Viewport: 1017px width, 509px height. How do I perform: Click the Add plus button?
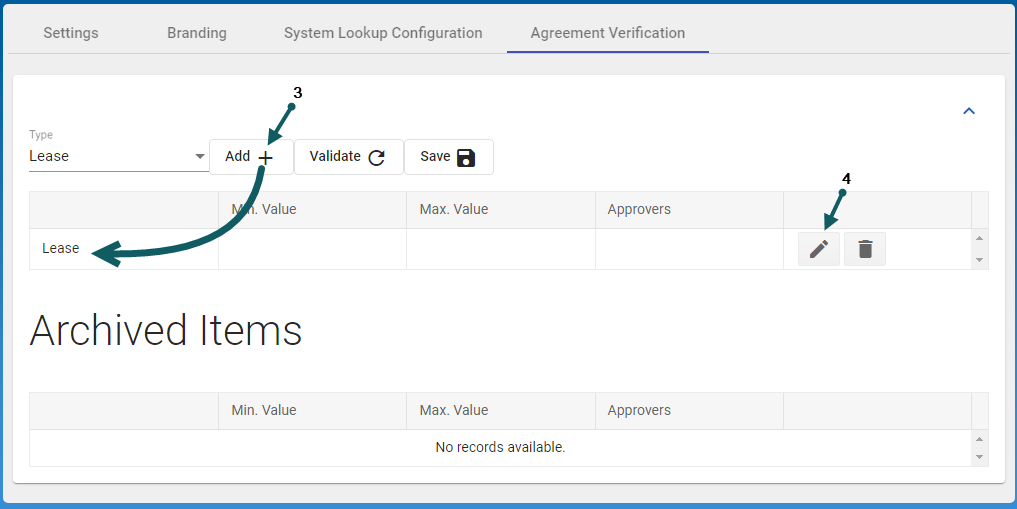(250, 157)
